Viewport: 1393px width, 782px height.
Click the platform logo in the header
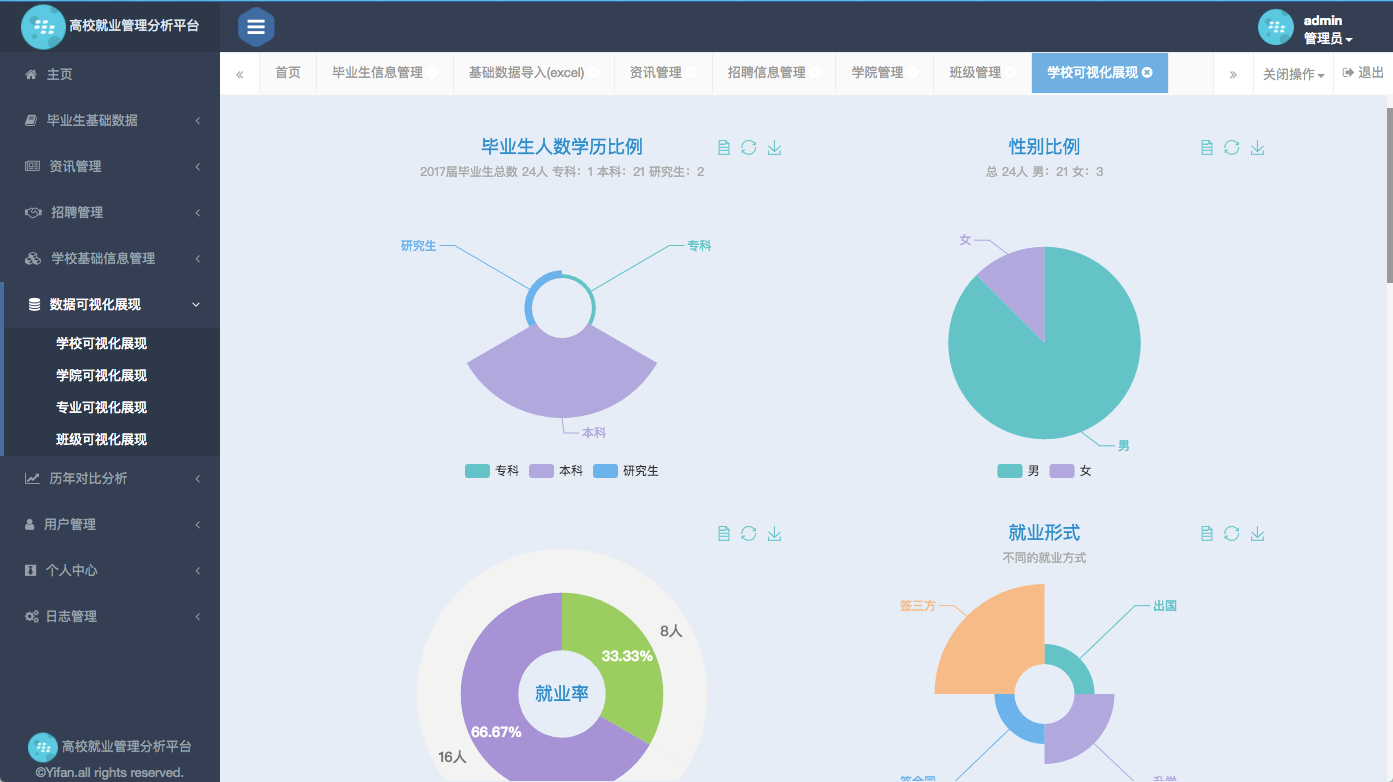(x=43, y=27)
